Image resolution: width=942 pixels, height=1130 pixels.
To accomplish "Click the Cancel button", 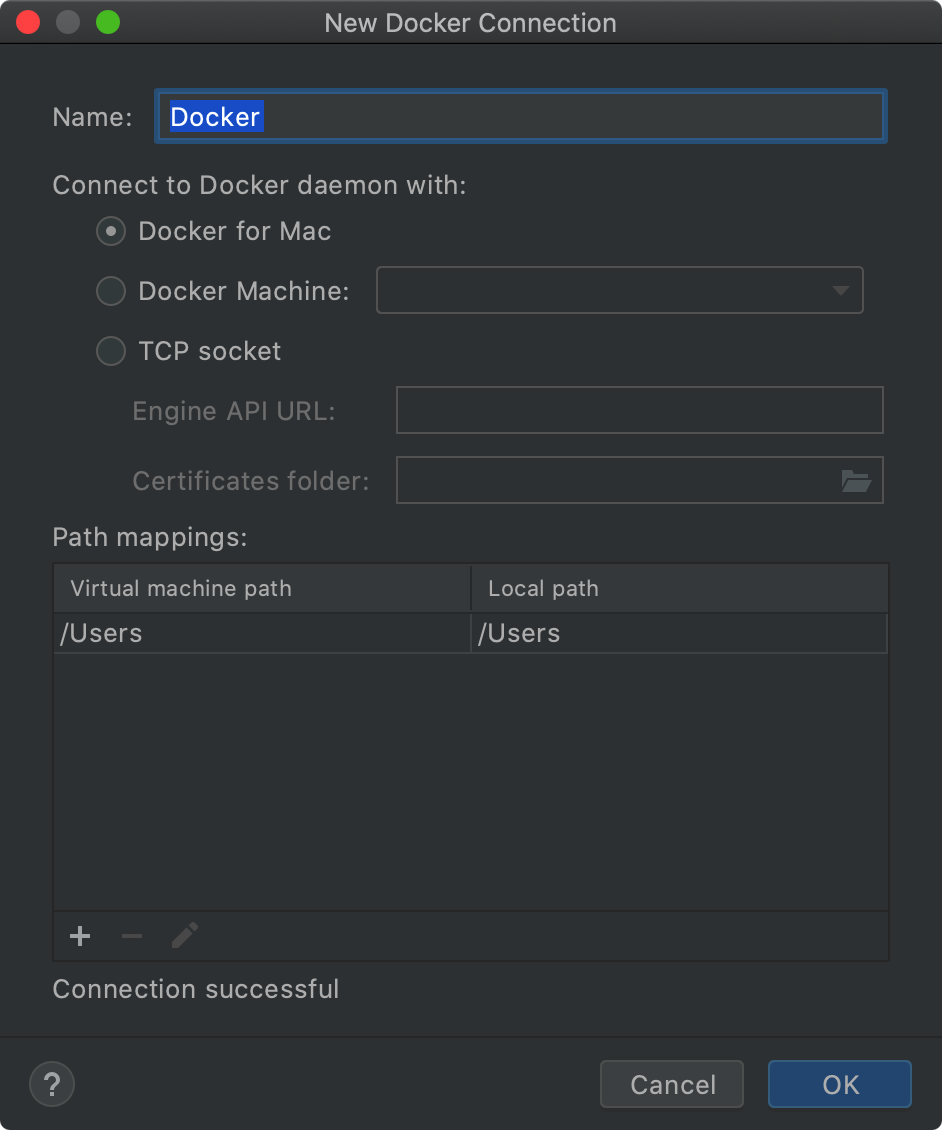I will pyautogui.click(x=672, y=1084).
